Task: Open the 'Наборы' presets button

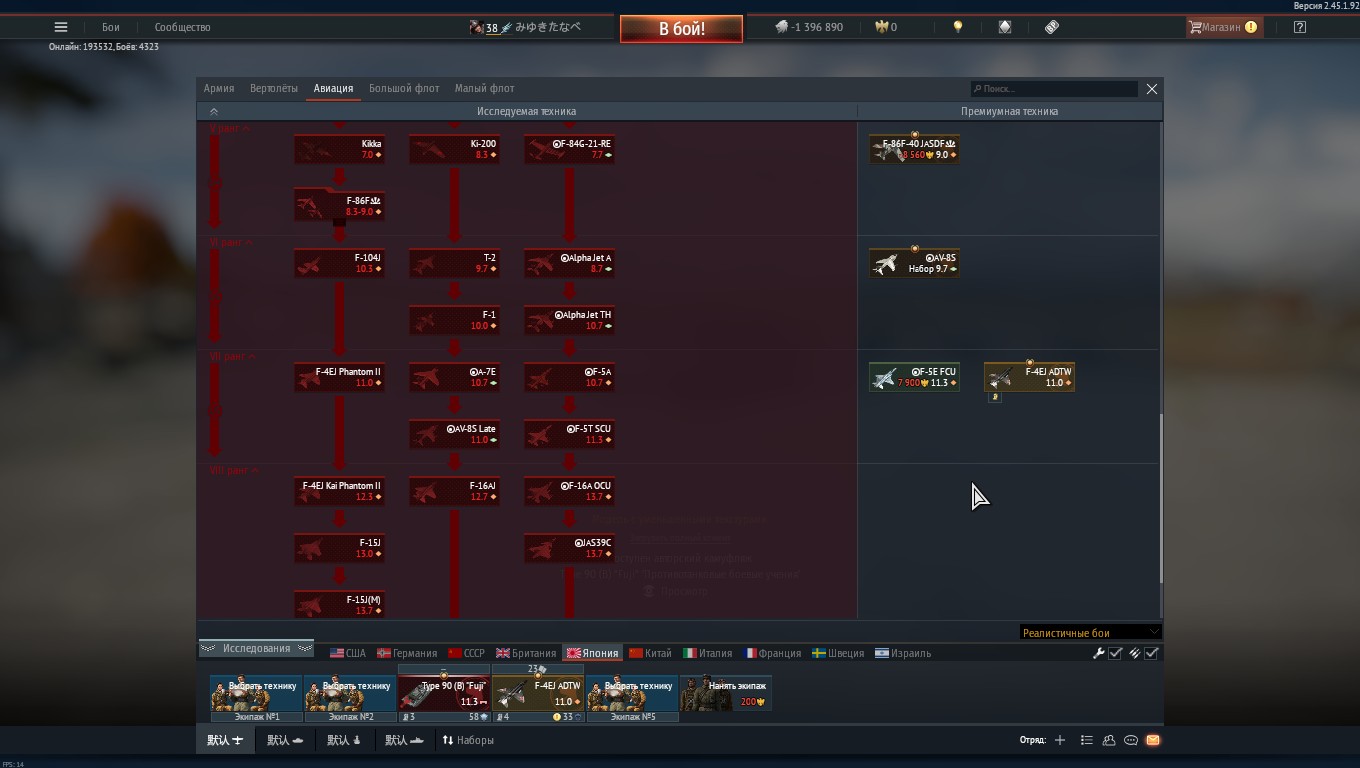Action: (x=468, y=740)
